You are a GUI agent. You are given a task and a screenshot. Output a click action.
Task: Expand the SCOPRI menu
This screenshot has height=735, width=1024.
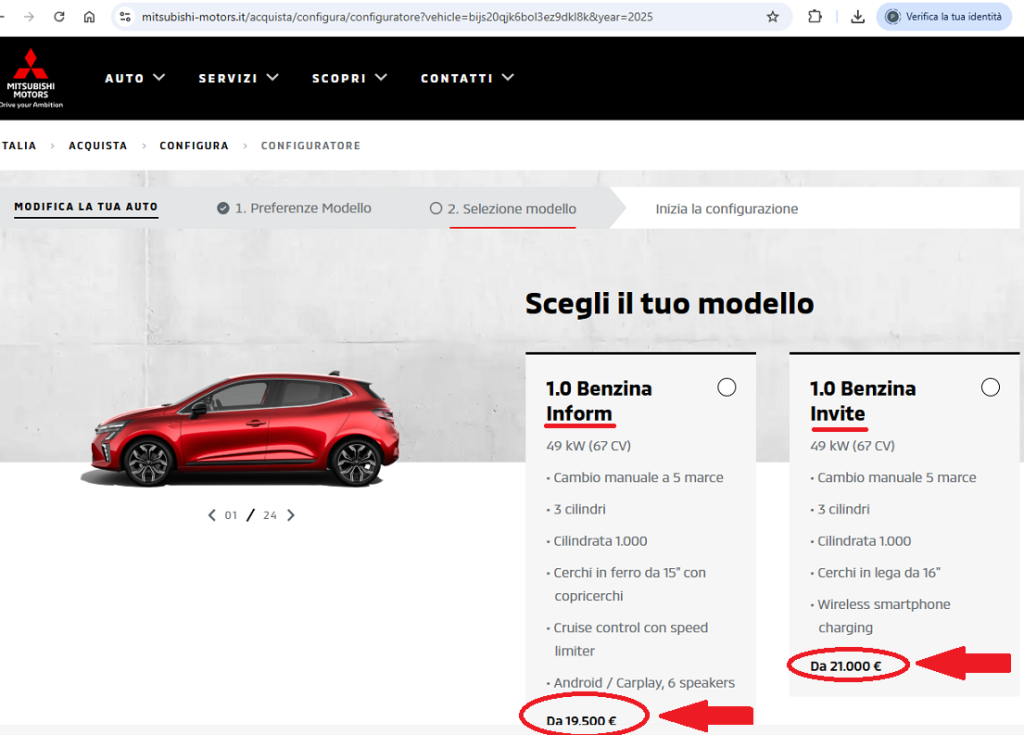coord(349,78)
